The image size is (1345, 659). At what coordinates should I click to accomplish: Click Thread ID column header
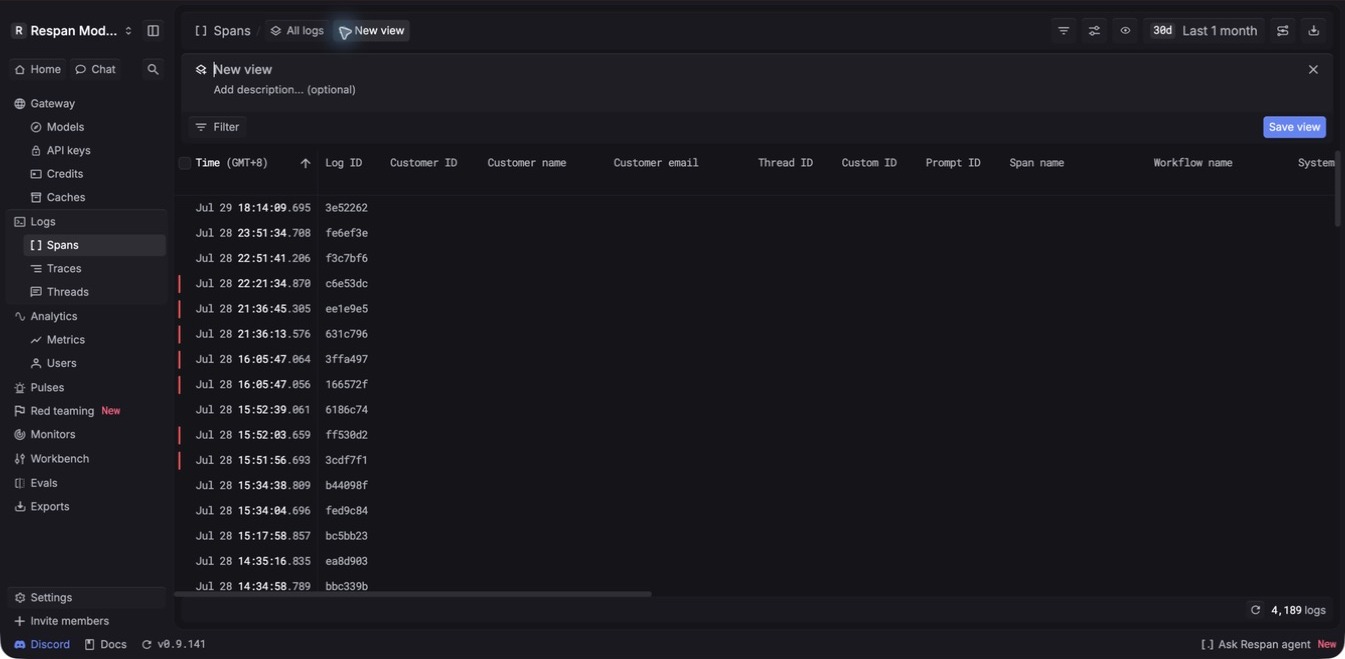coord(785,163)
